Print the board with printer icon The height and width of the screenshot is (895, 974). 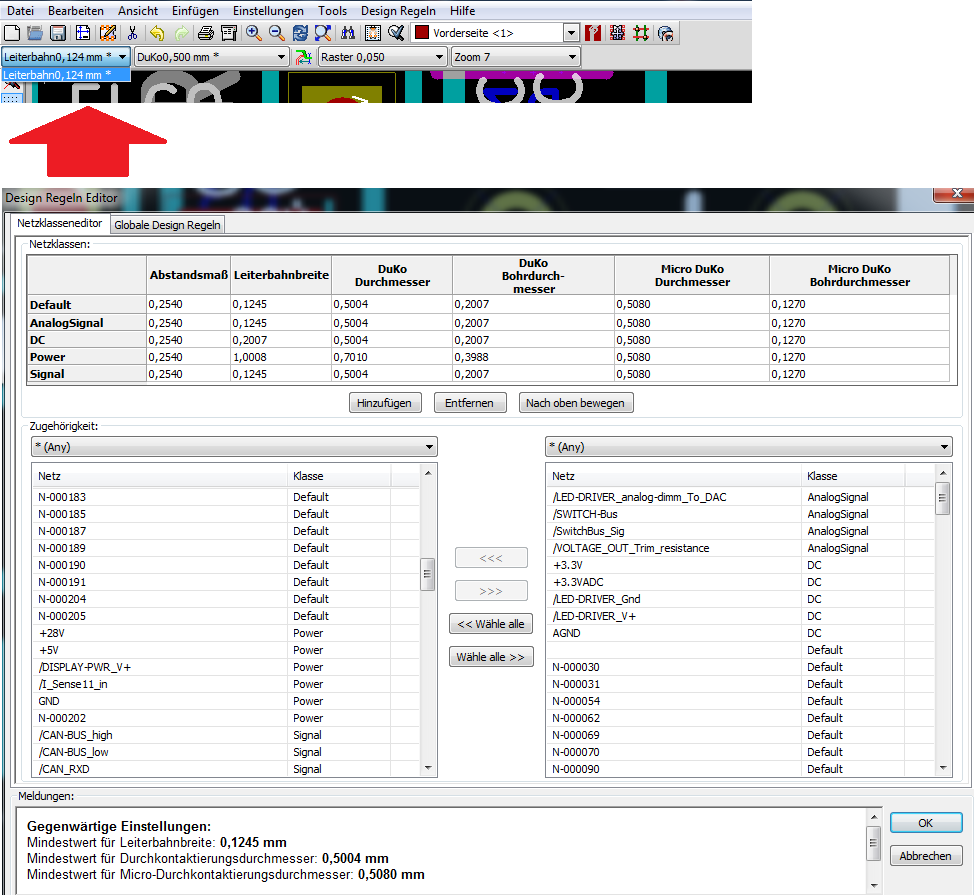point(206,33)
